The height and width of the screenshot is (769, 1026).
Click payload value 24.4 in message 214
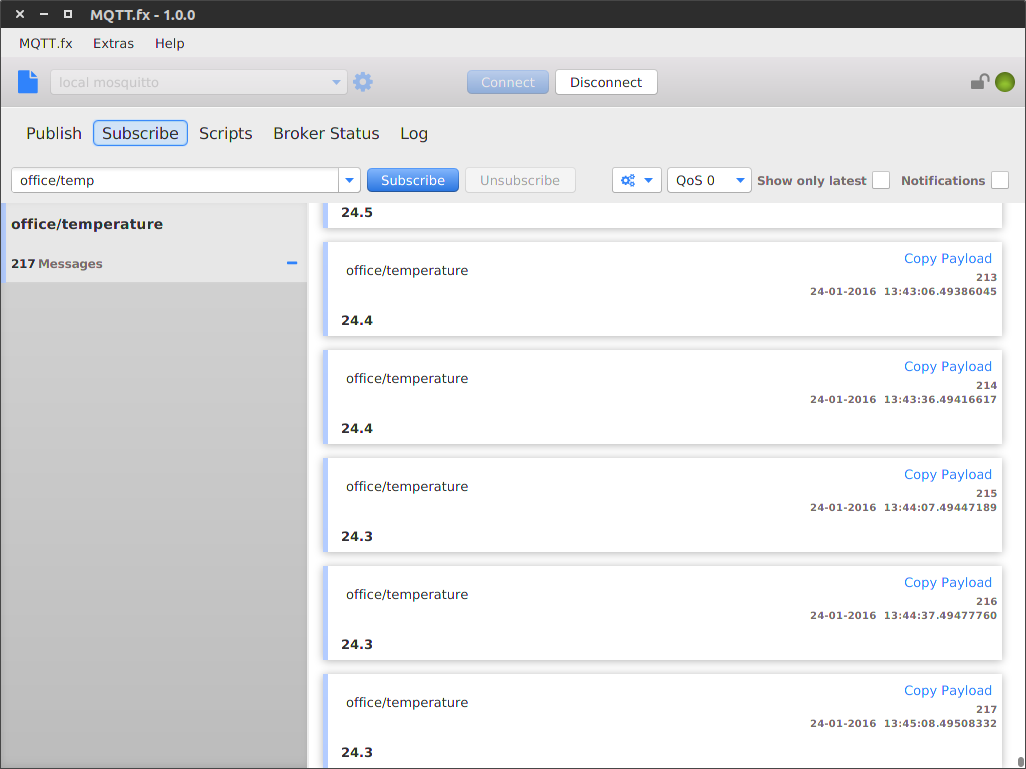[x=357, y=428]
